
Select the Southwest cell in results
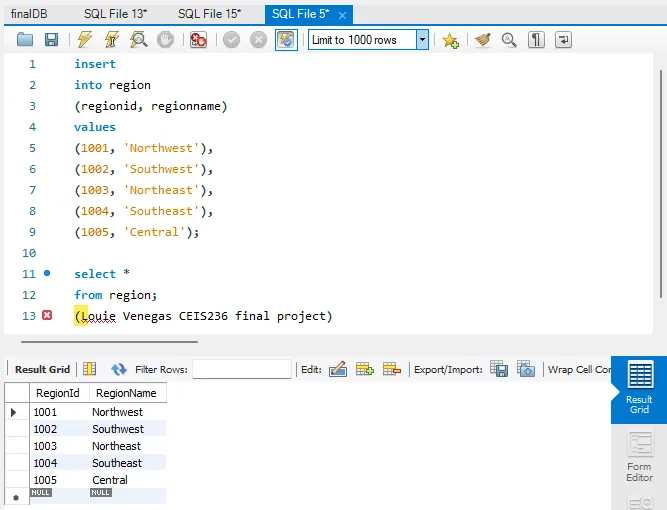click(128, 429)
